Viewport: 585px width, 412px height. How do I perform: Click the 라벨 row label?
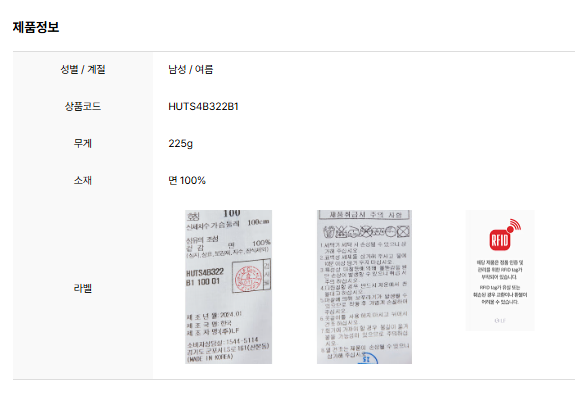[x=83, y=288]
